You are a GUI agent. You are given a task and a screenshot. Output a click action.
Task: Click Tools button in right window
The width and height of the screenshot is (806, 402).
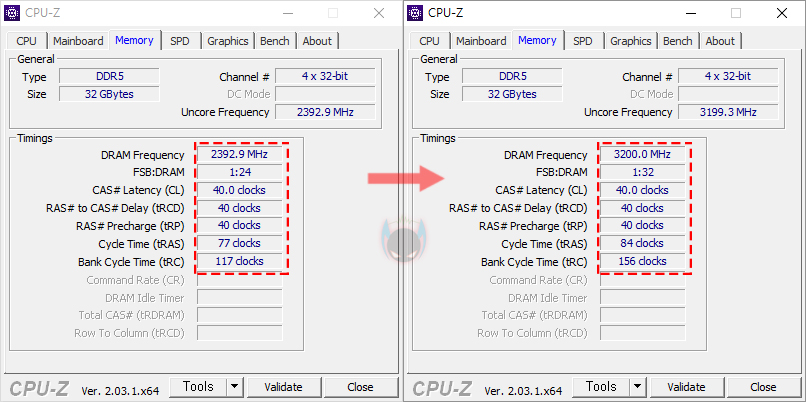601,387
